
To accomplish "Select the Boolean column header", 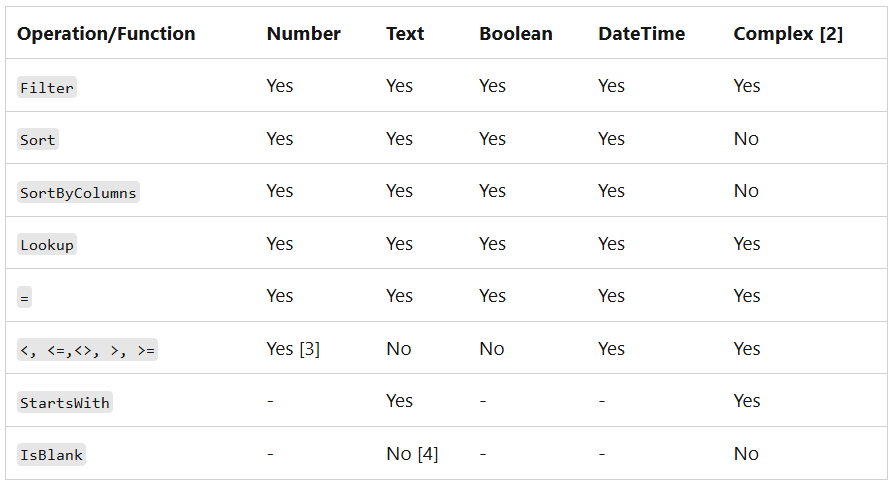I will (515, 34).
